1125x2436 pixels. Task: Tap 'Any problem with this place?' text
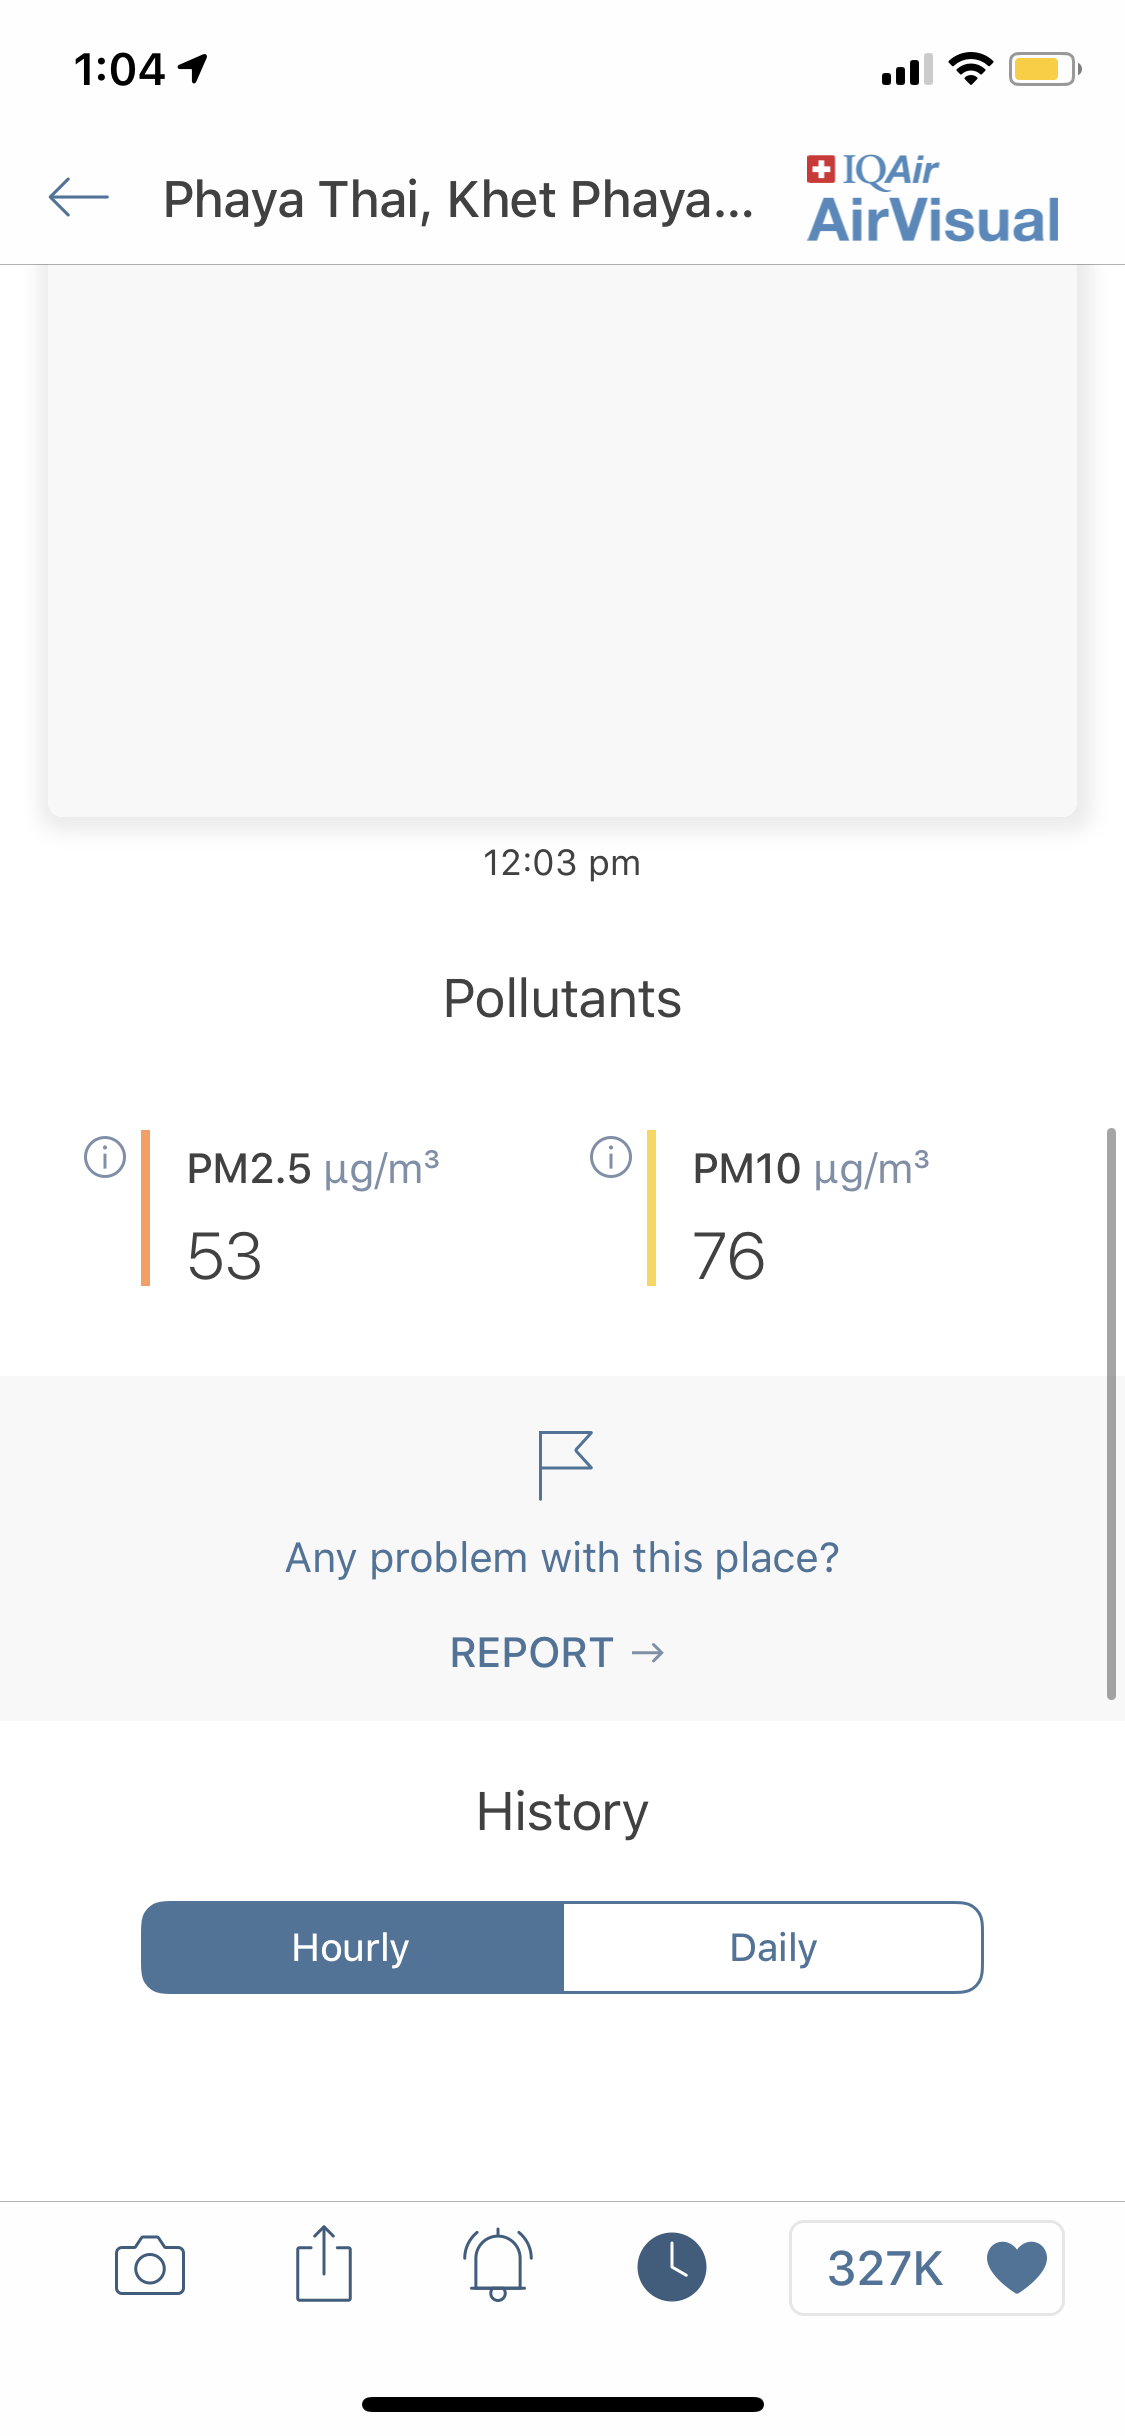click(x=562, y=1558)
